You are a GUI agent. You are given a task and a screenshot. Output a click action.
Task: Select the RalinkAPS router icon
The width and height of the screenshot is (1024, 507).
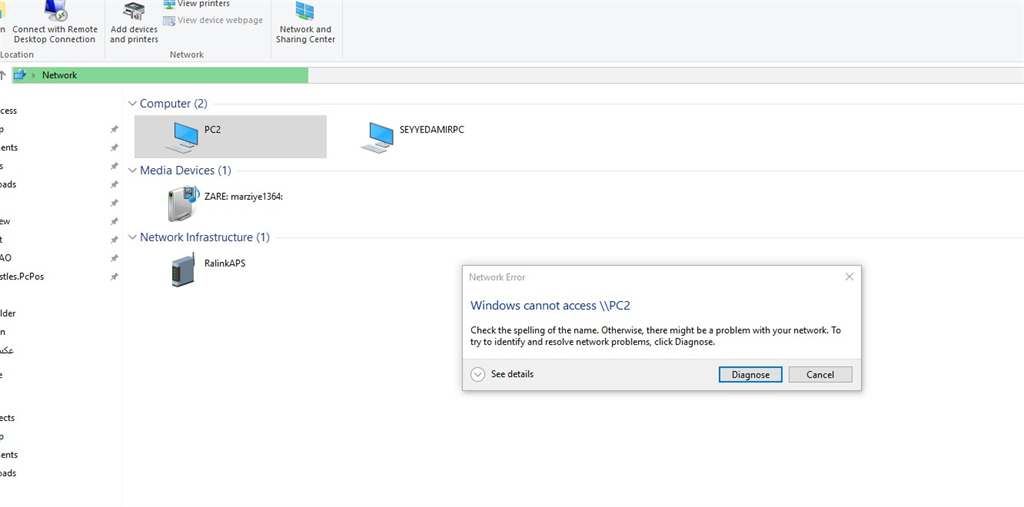coord(182,270)
